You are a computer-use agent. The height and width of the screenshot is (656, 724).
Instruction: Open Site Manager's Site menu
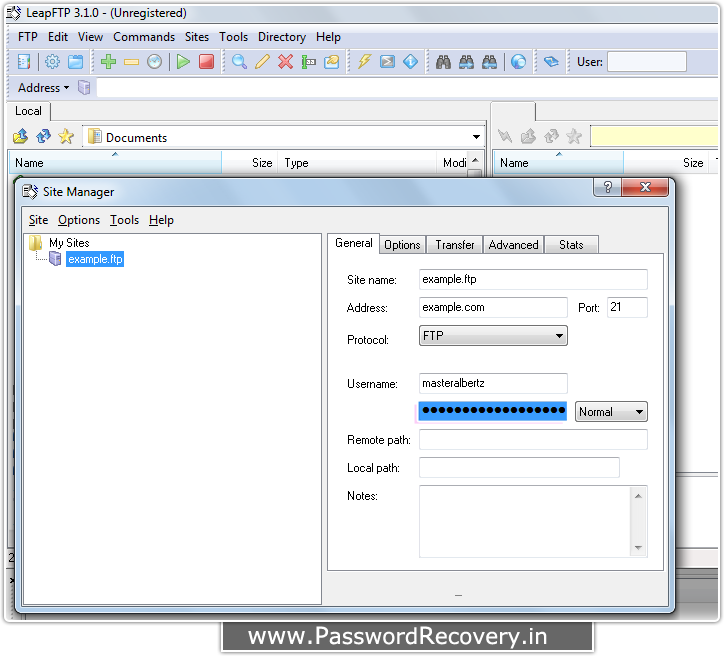point(38,220)
